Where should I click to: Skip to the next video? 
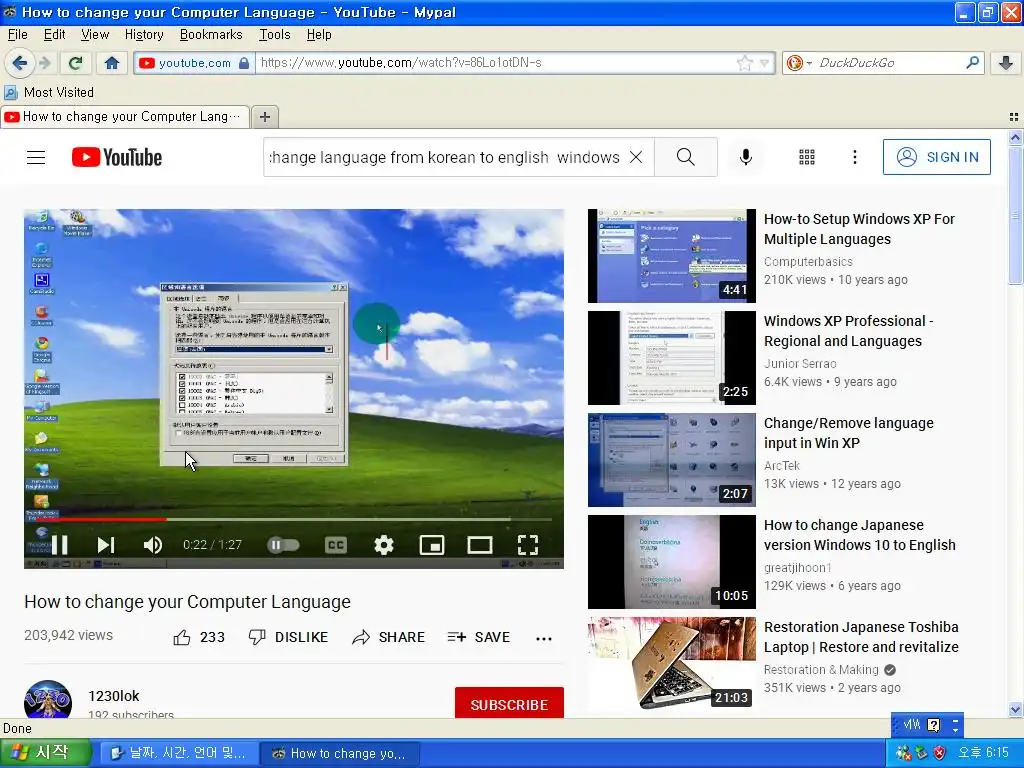click(x=105, y=545)
